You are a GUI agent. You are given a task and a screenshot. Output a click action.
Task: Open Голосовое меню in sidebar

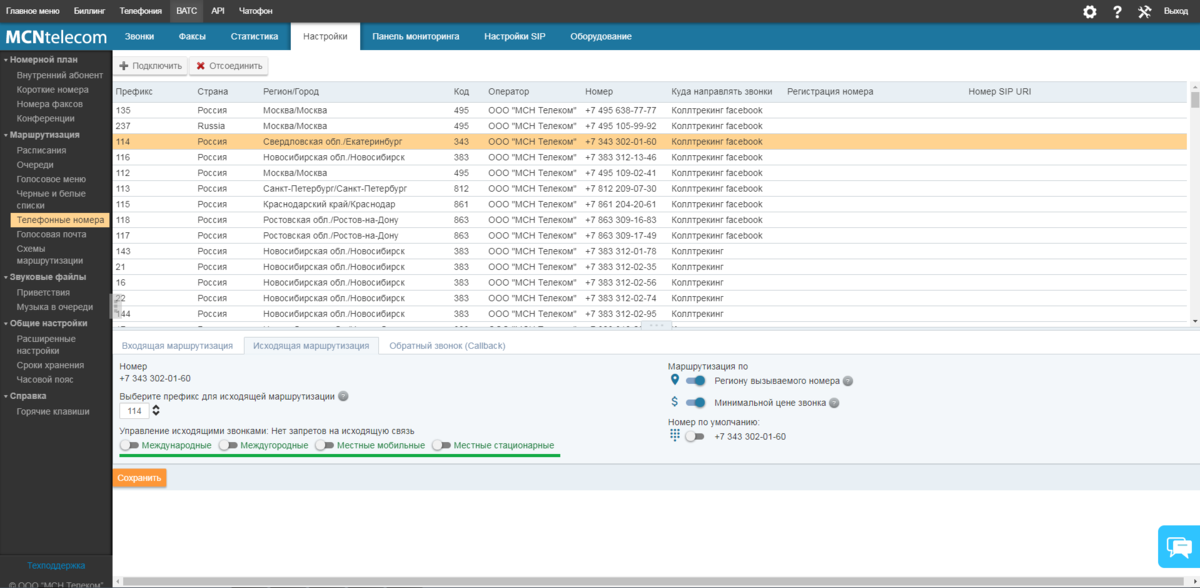51,178
